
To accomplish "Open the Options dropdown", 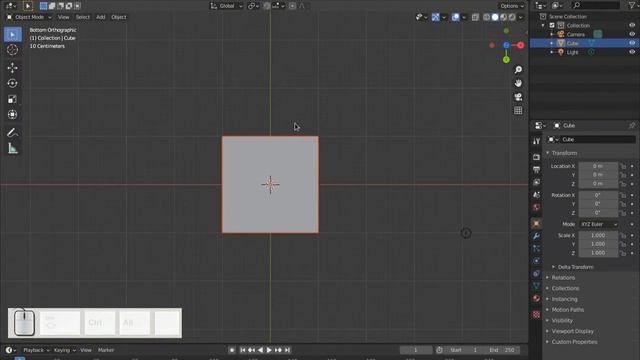I will pyautogui.click(x=512, y=6).
